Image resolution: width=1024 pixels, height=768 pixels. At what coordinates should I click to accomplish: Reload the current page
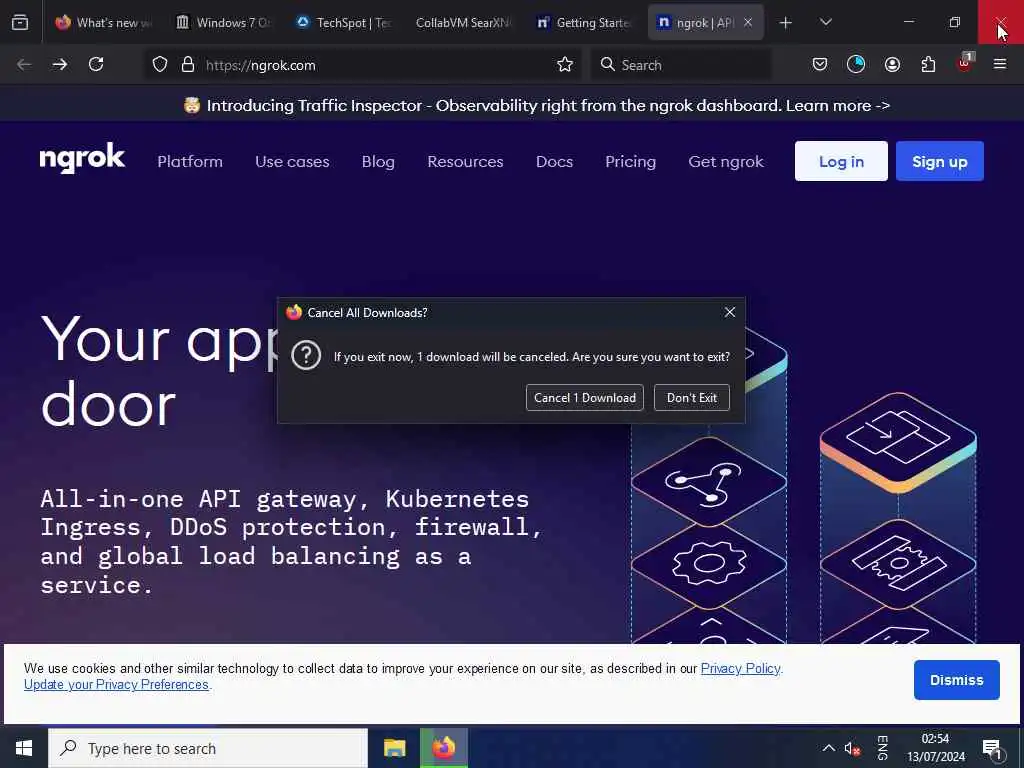click(x=96, y=64)
